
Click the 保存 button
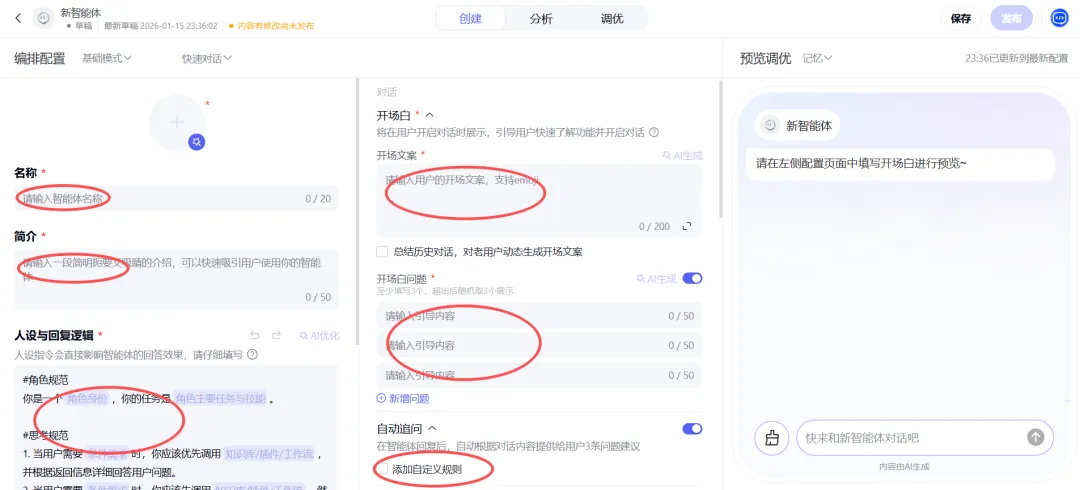click(x=960, y=18)
